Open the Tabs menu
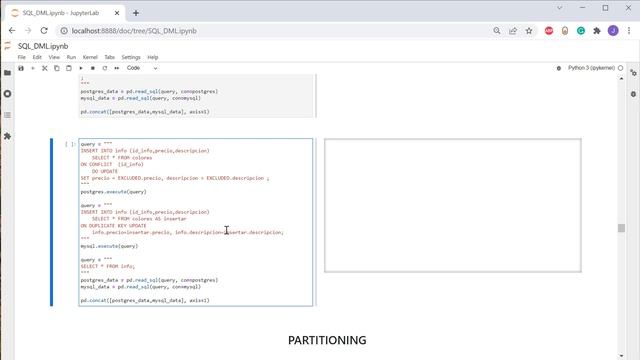 click(x=109, y=57)
